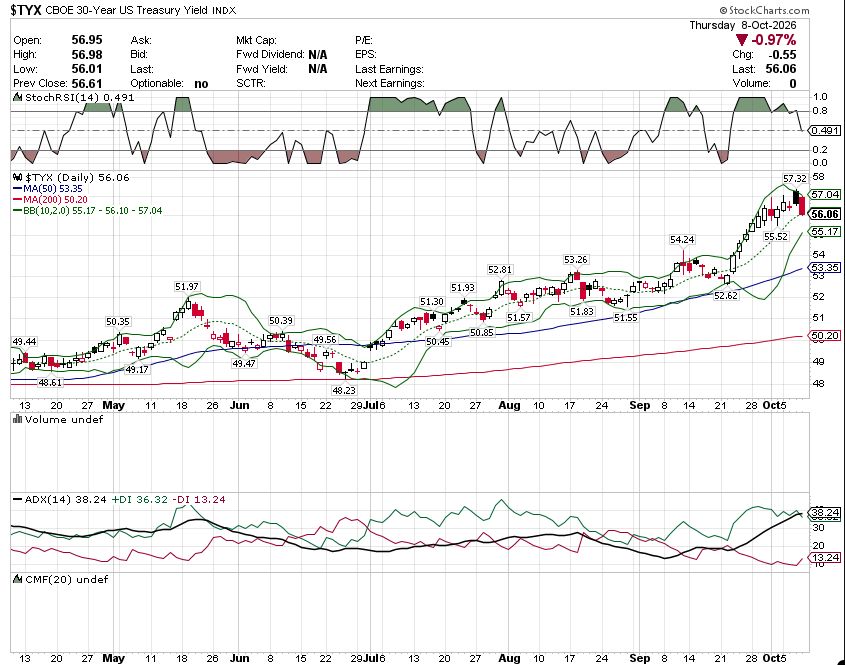Click the Fwd Yield N/A value

click(317, 69)
